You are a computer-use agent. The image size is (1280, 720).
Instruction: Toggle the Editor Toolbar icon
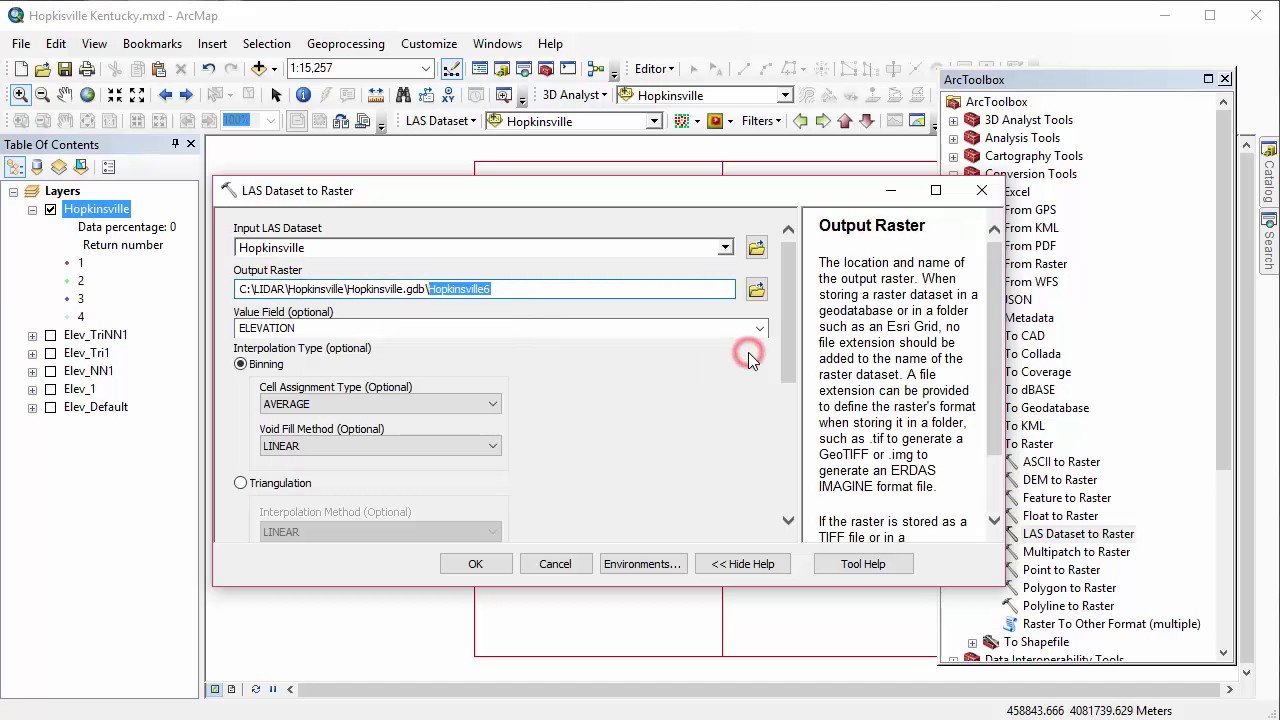[452, 69]
